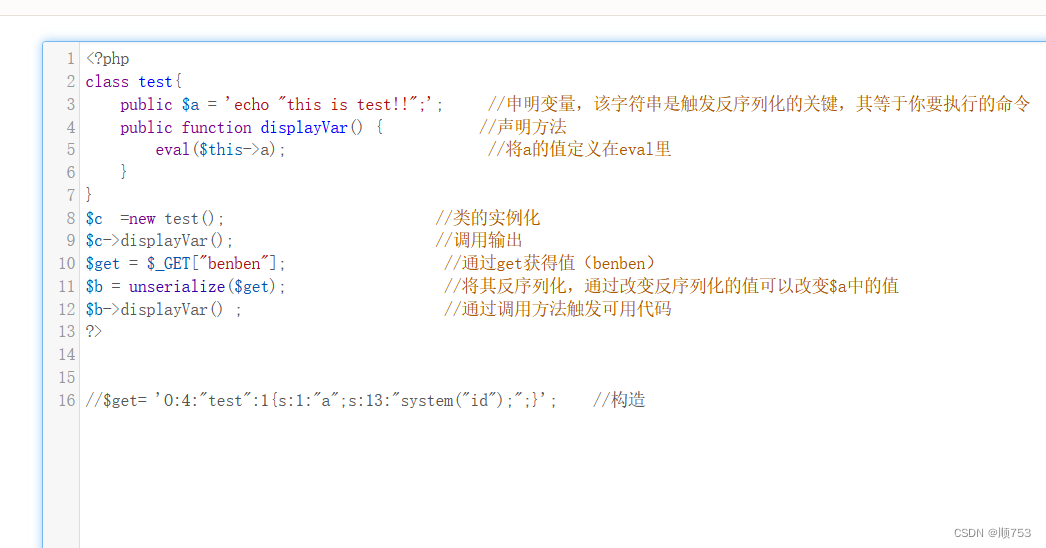The image size is (1046, 548).
Task: Click the comment '//将a的值定义在eval里'
Action: pos(579,150)
